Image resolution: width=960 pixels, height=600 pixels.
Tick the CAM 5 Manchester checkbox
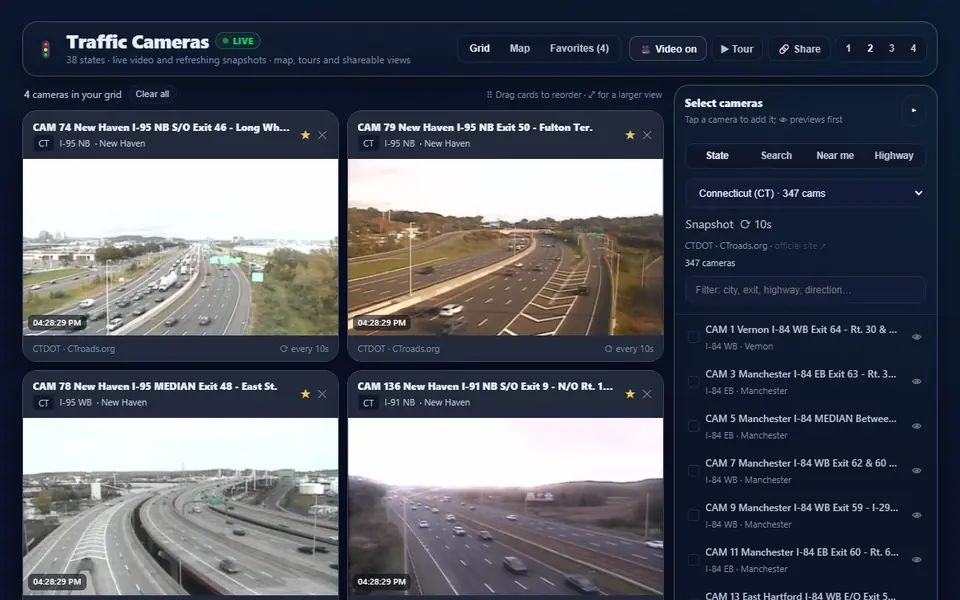pos(693,426)
